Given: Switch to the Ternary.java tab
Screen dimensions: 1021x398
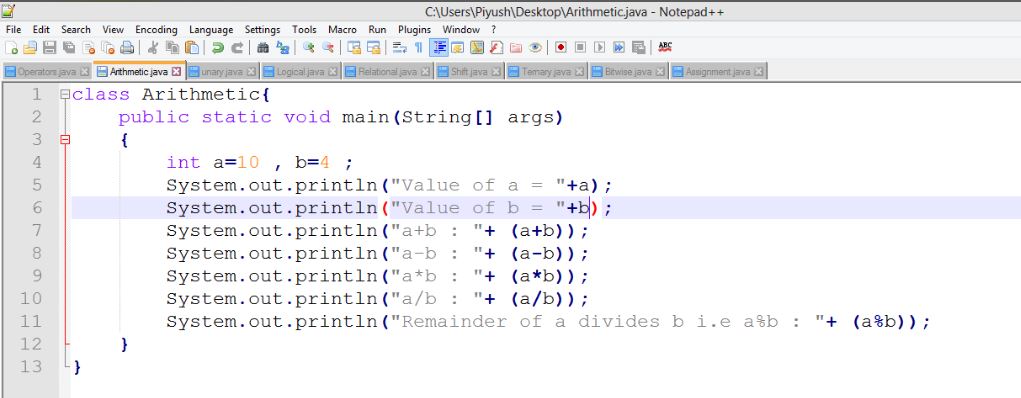Looking at the screenshot, I should click(547, 72).
